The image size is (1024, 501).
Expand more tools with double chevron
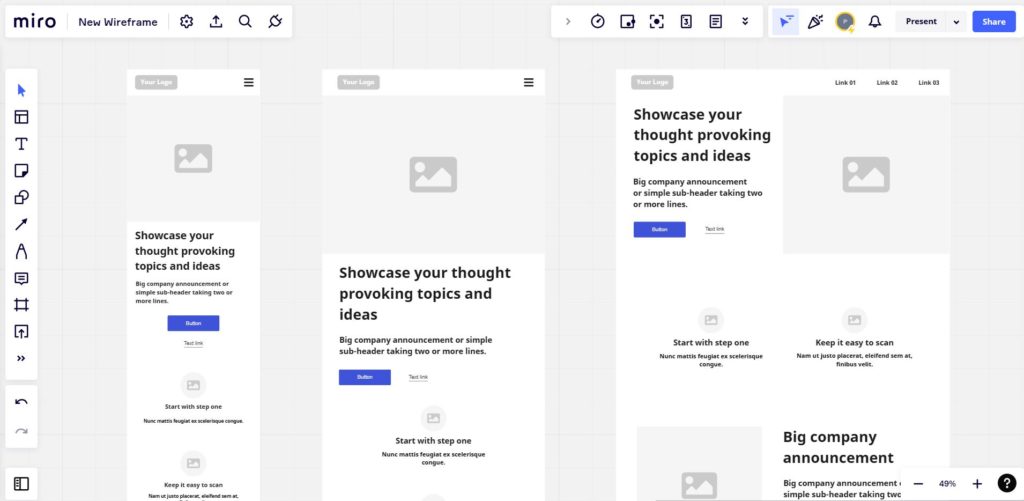(x=22, y=358)
